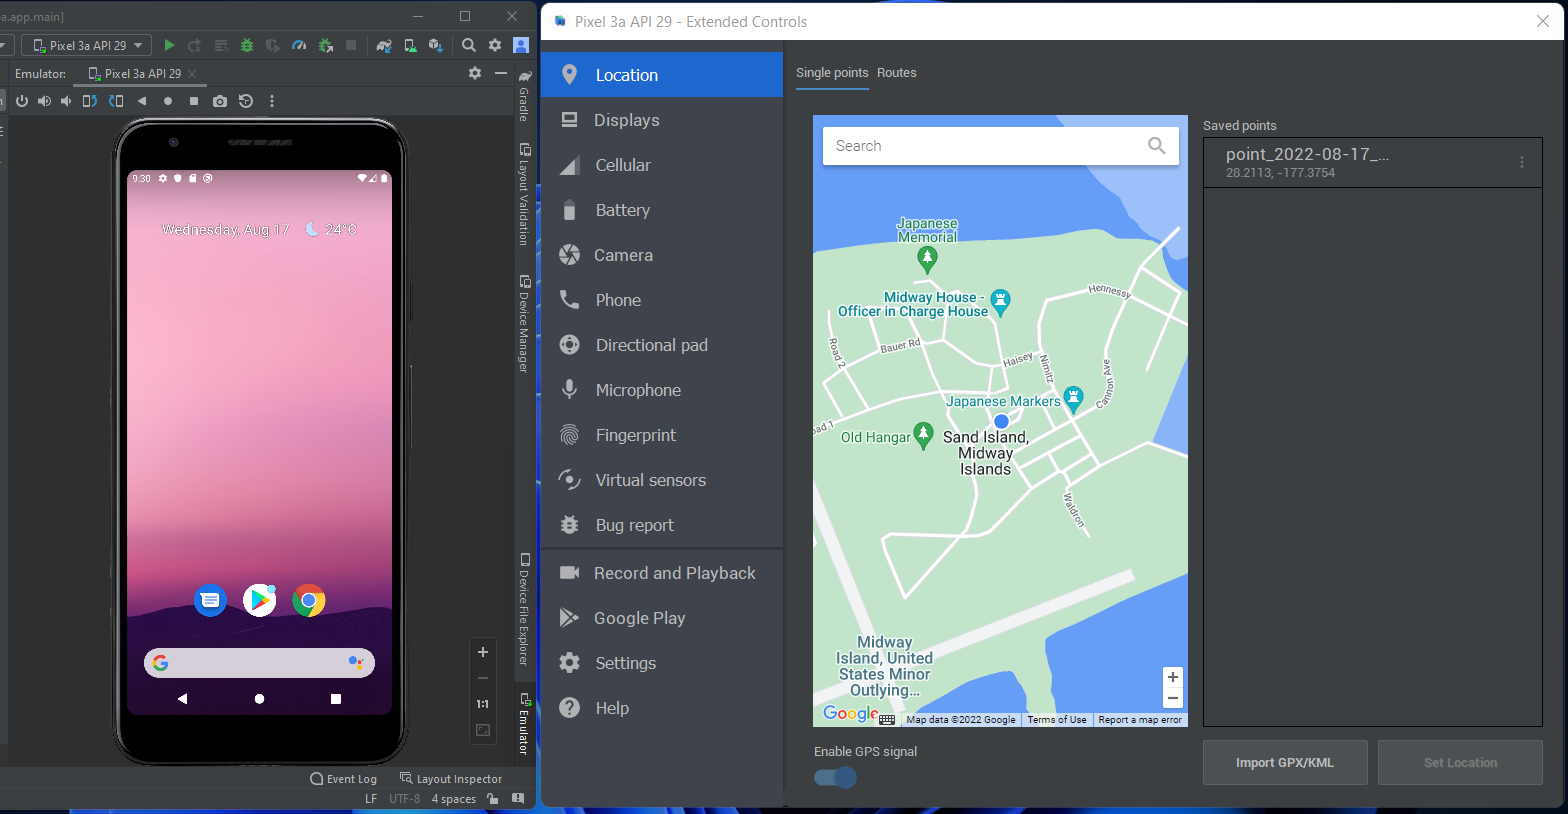Attach debugger to Android process icon

(x=325, y=45)
